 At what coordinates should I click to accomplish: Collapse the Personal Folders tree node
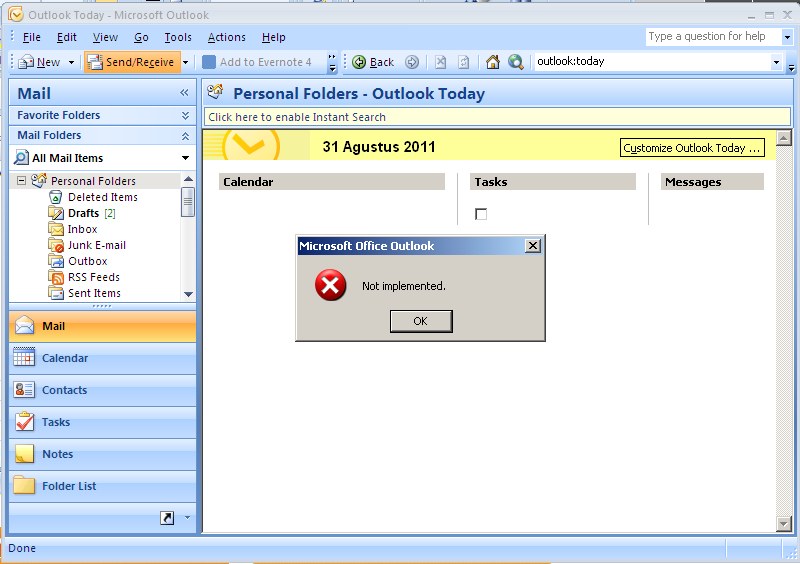point(21,181)
